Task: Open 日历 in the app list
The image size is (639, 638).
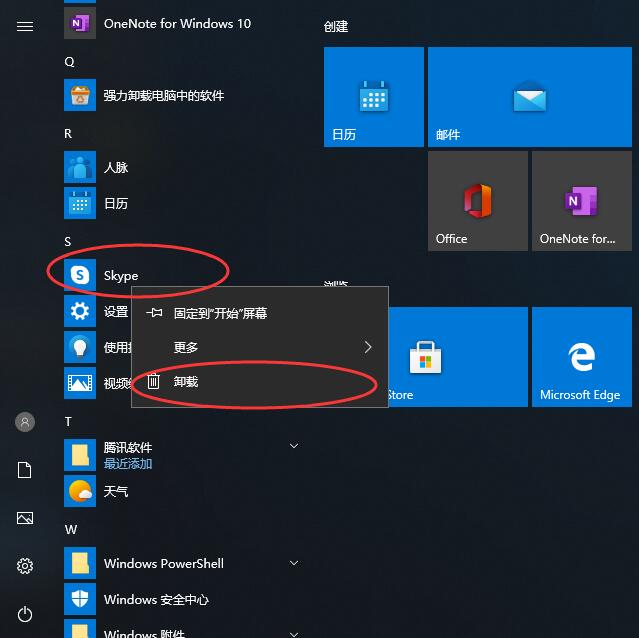Action: click(x=182, y=203)
